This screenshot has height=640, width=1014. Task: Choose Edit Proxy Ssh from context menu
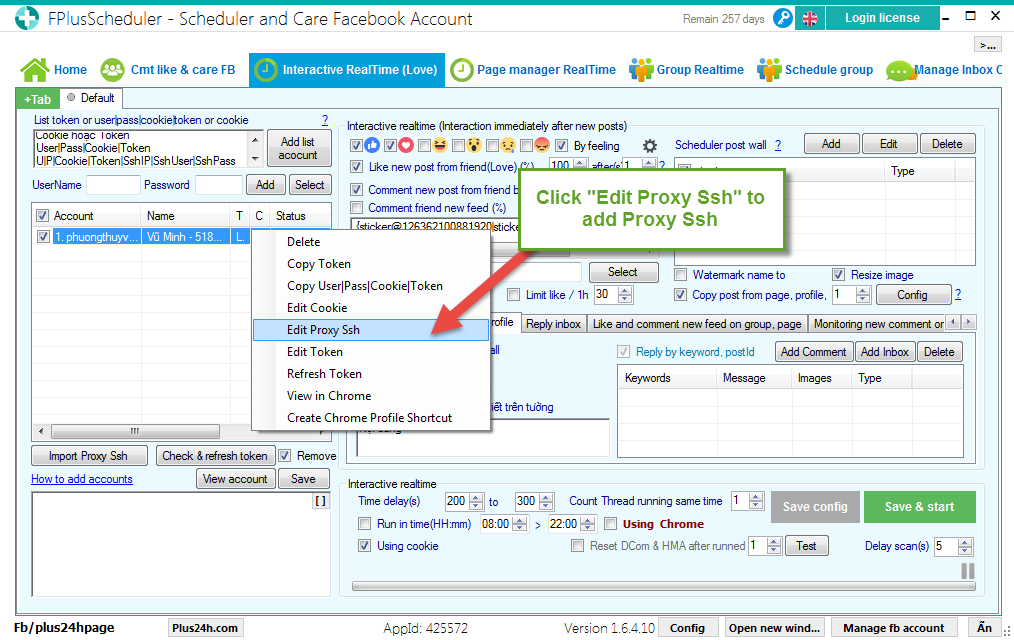pyautogui.click(x=371, y=330)
